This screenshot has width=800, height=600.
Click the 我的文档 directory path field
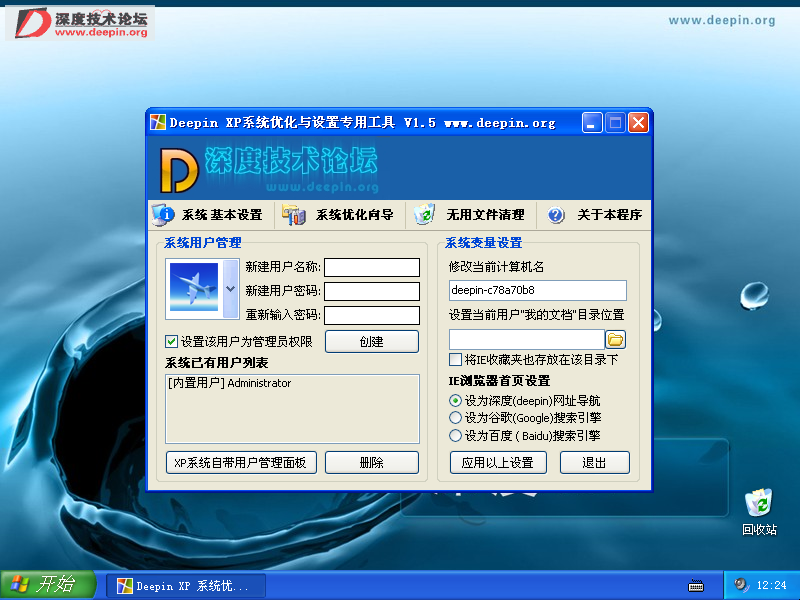point(527,339)
